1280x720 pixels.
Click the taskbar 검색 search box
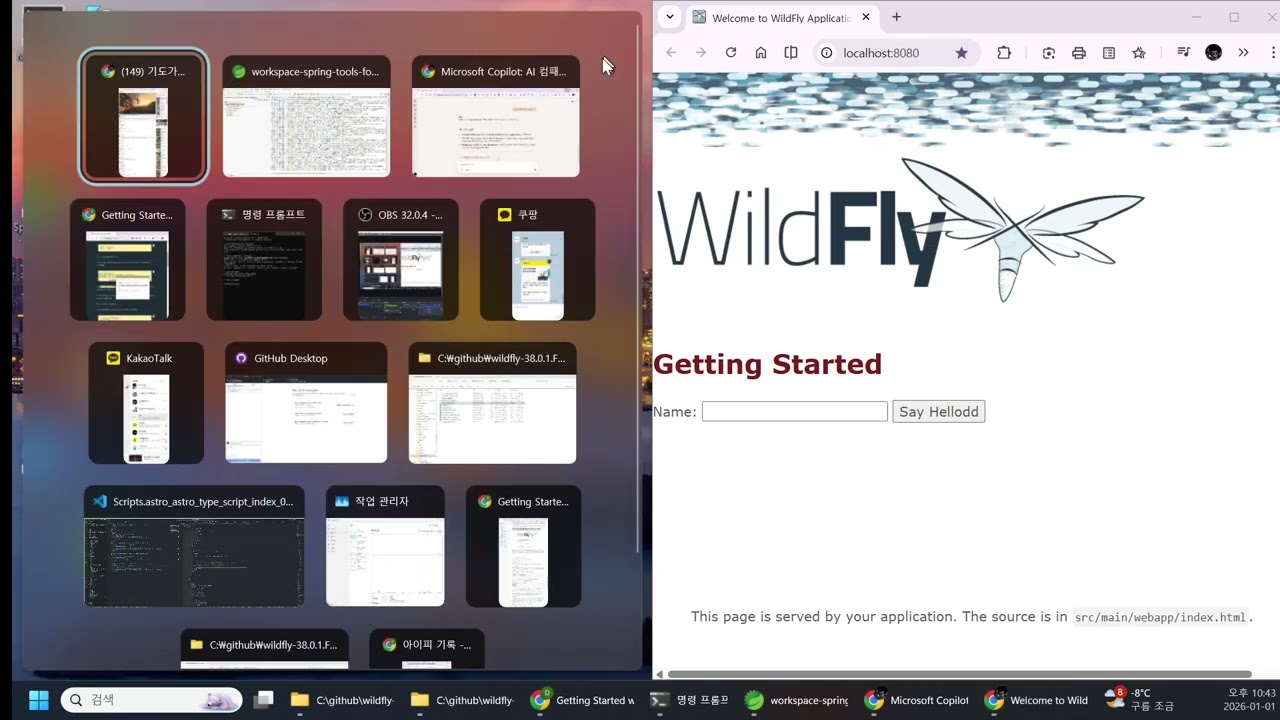point(151,700)
